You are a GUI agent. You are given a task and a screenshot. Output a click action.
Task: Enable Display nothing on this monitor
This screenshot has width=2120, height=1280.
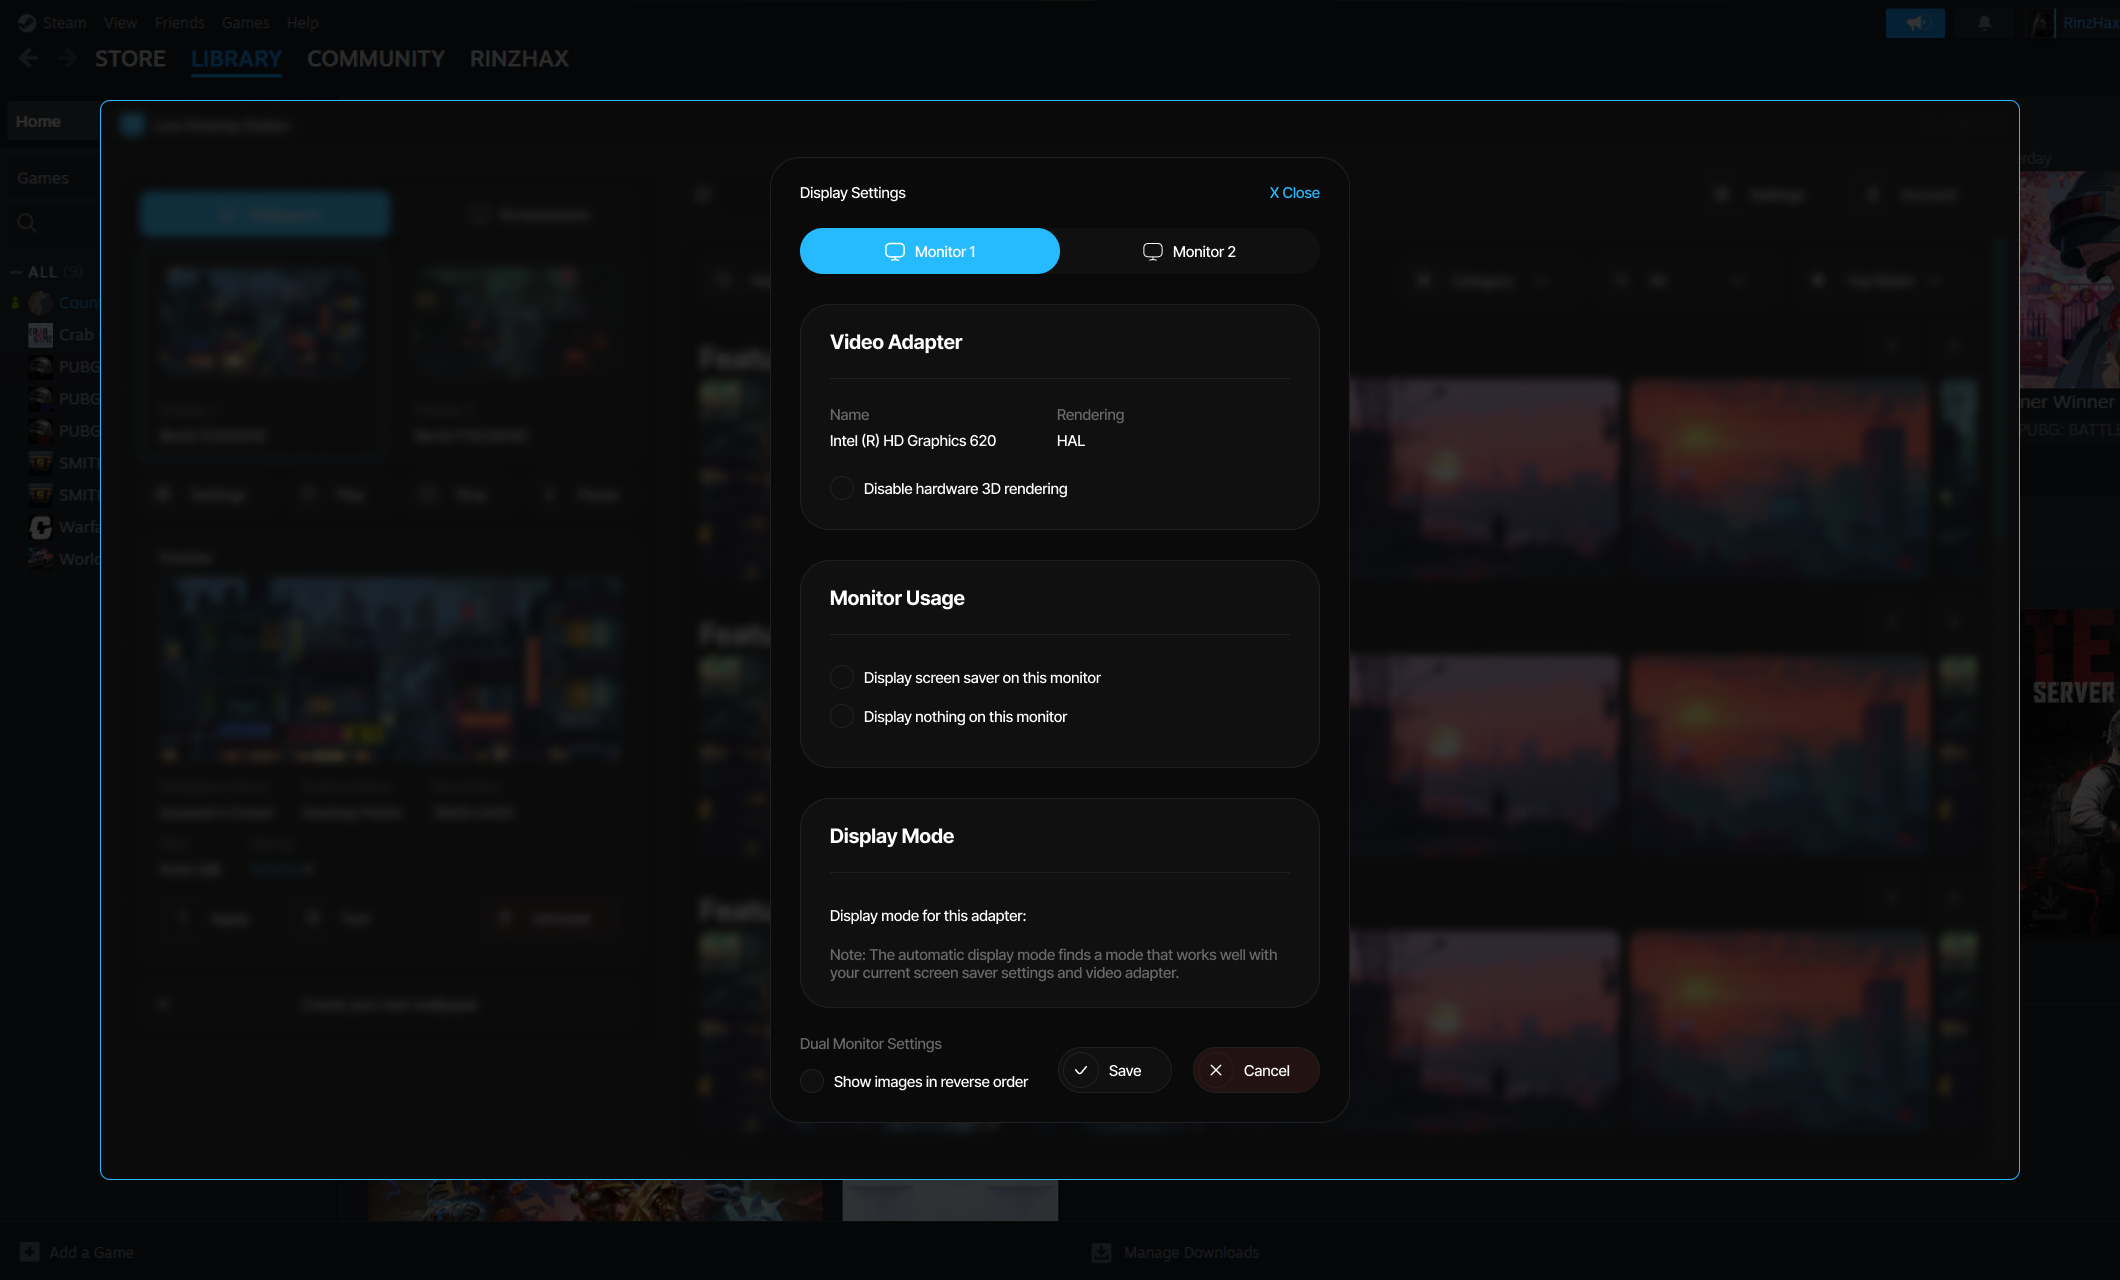point(842,716)
